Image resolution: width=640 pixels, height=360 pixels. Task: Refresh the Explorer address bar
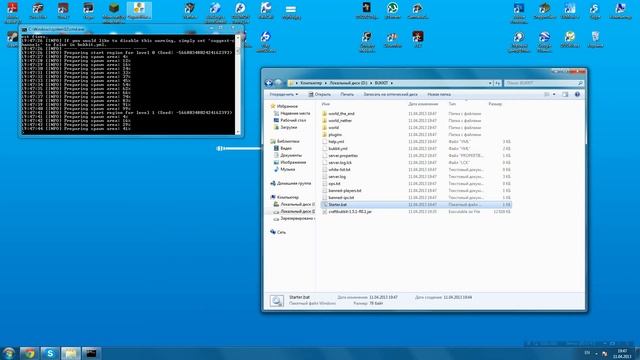tap(498, 83)
